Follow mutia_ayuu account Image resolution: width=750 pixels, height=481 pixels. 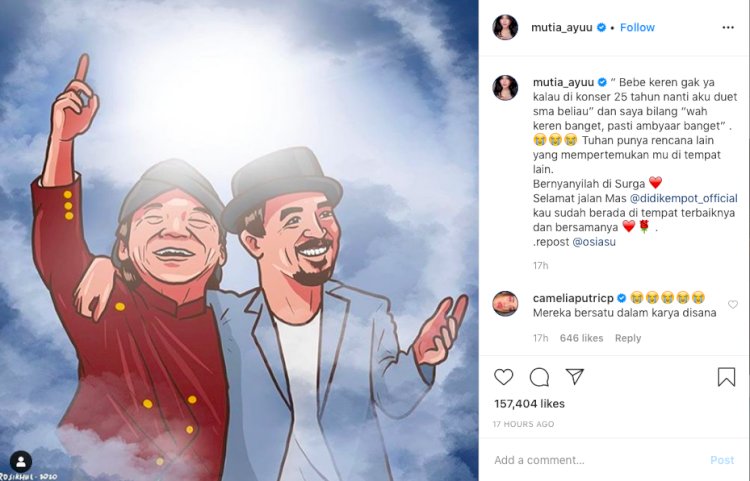(637, 28)
